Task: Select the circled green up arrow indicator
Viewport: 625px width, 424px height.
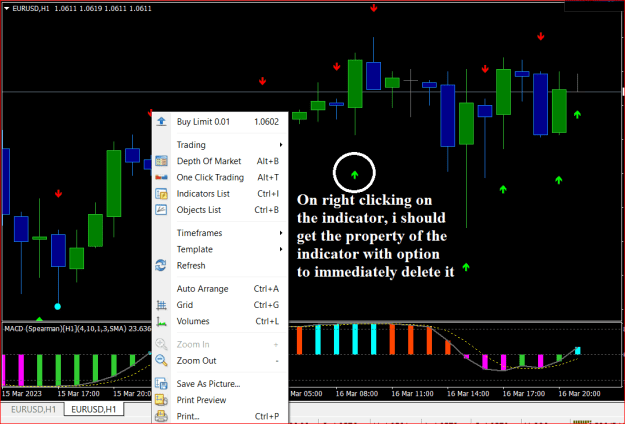Action: tap(354, 175)
